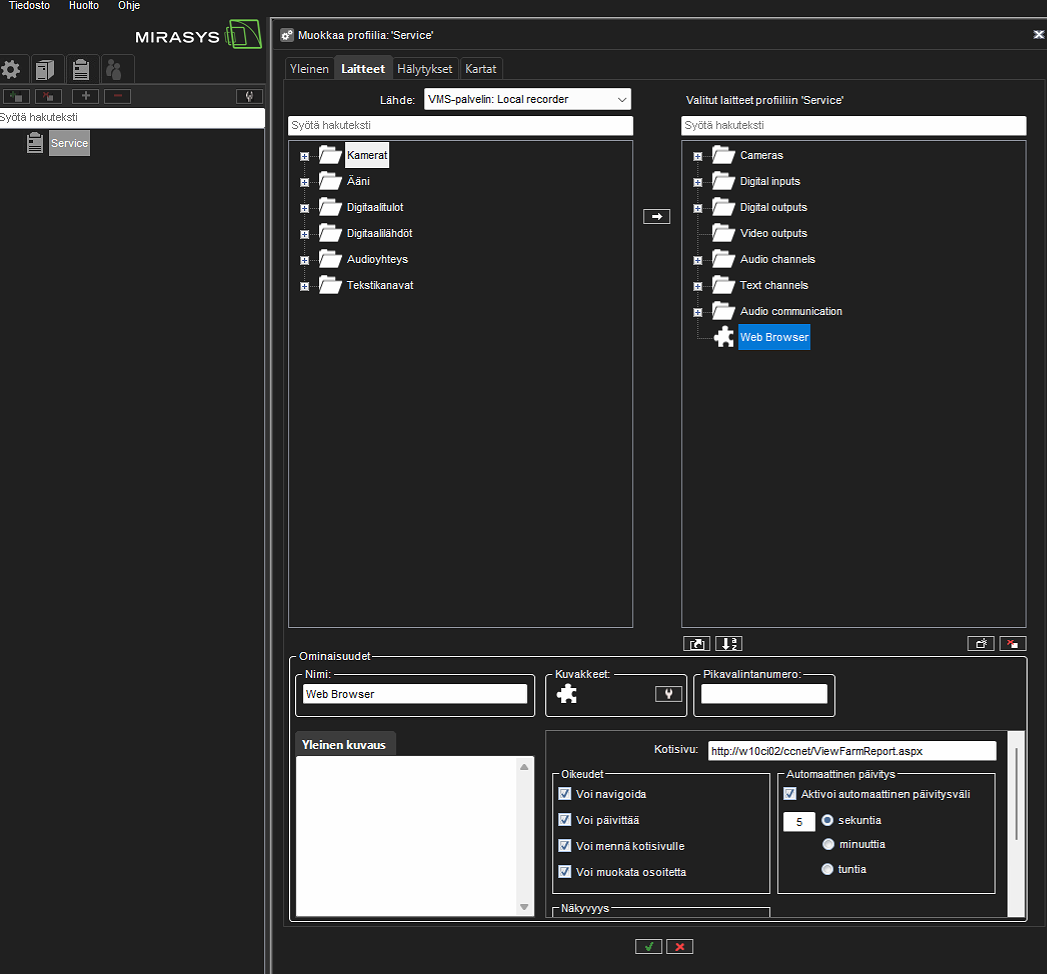Uncheck the 'Voi navigoida' permission

565,793
